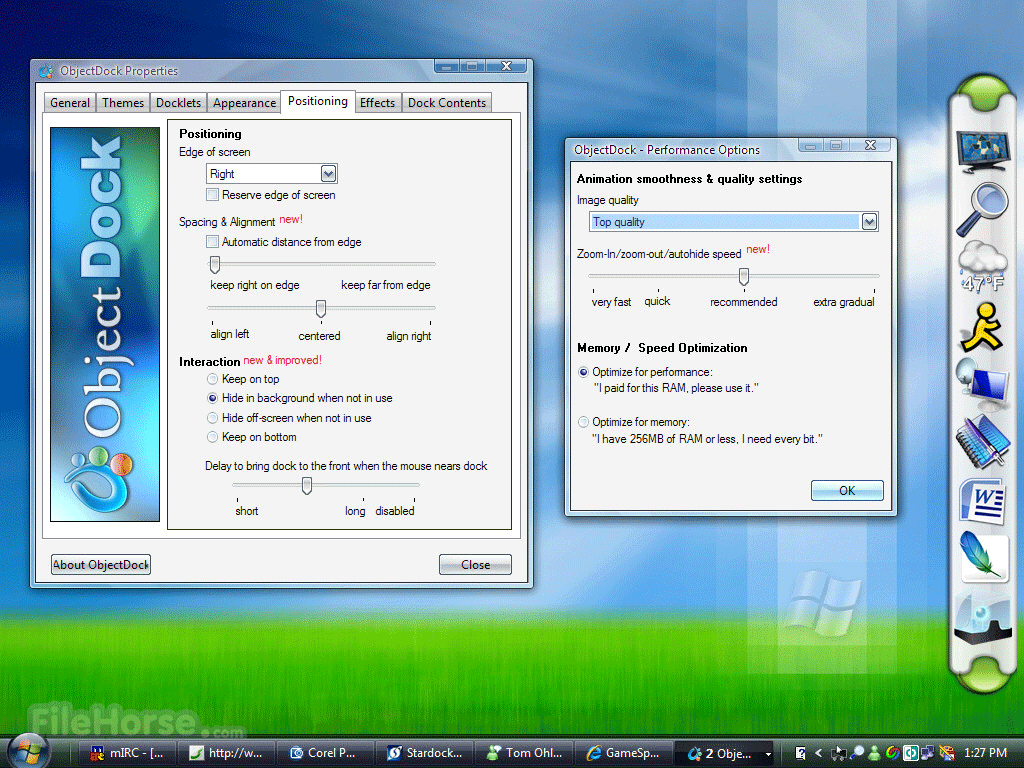Launch AIM running man icon in dock
The image size is (1024, 768).
pyautogui.click(x=982, y=327)
